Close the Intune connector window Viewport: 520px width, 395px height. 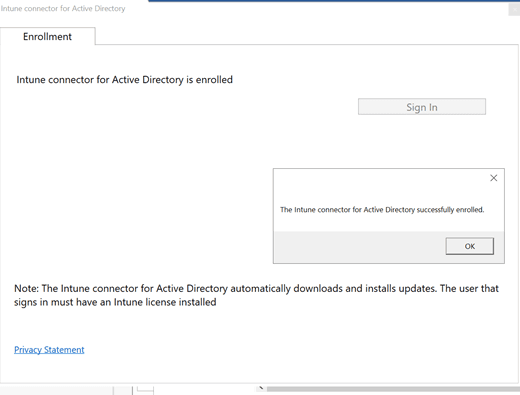514,10
